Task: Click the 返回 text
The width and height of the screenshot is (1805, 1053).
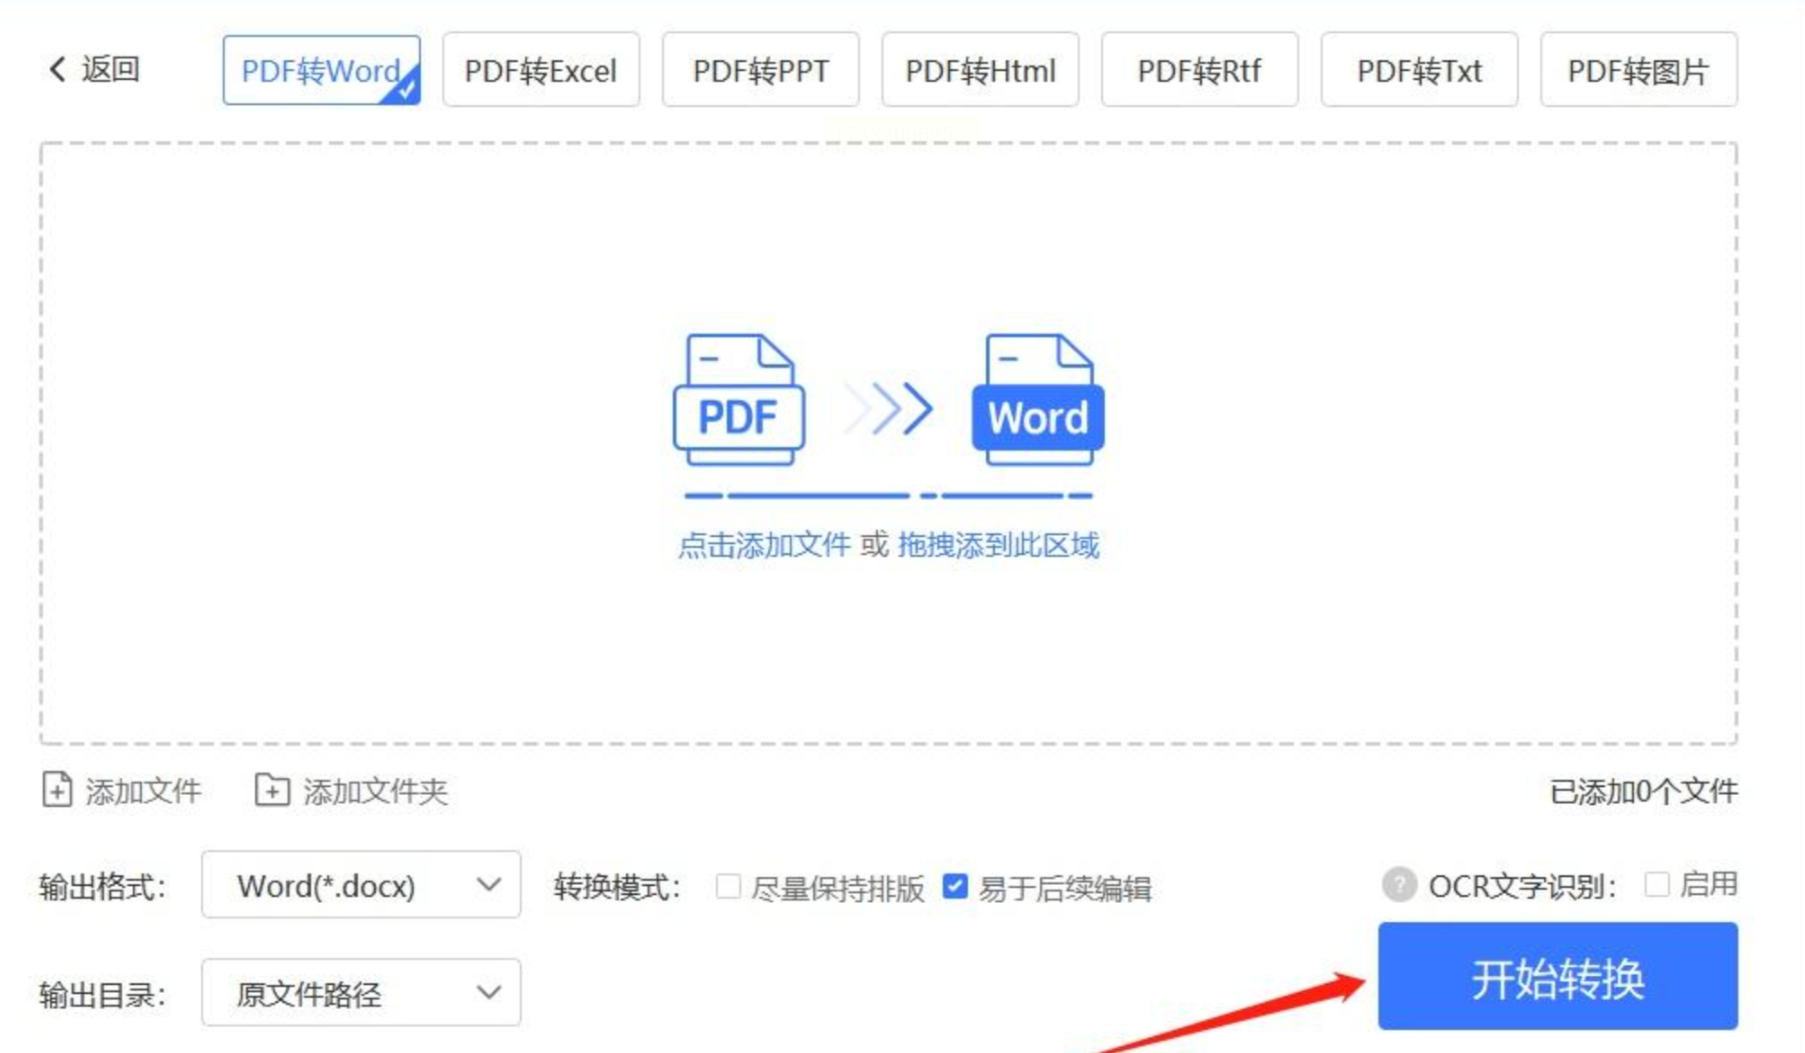Action: point(110,69)
